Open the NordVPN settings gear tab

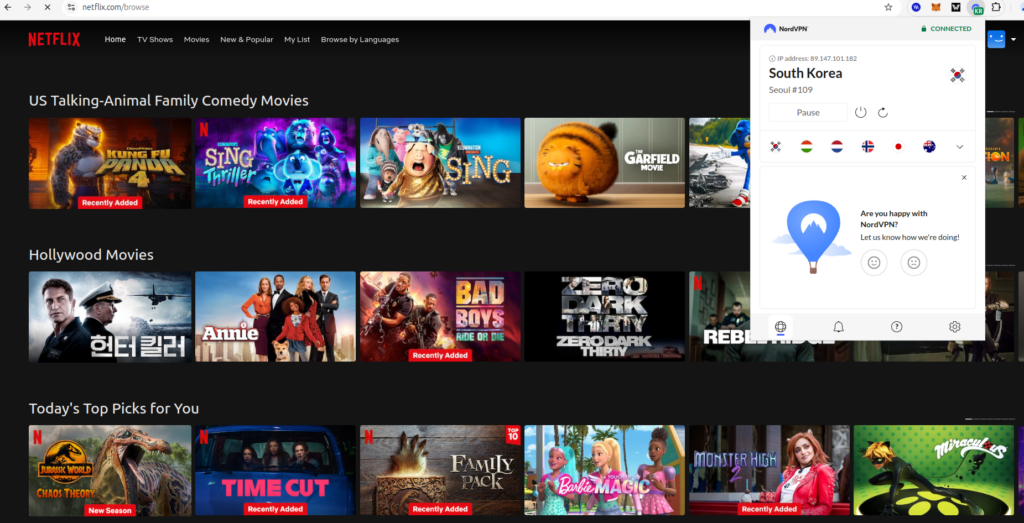point(955,326)
